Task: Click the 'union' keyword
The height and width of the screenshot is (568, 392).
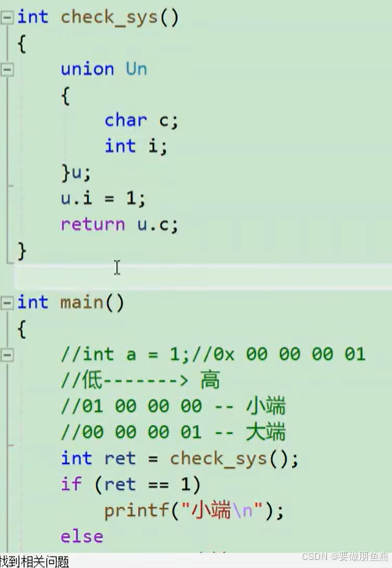Action: click(x=87, y=69)
